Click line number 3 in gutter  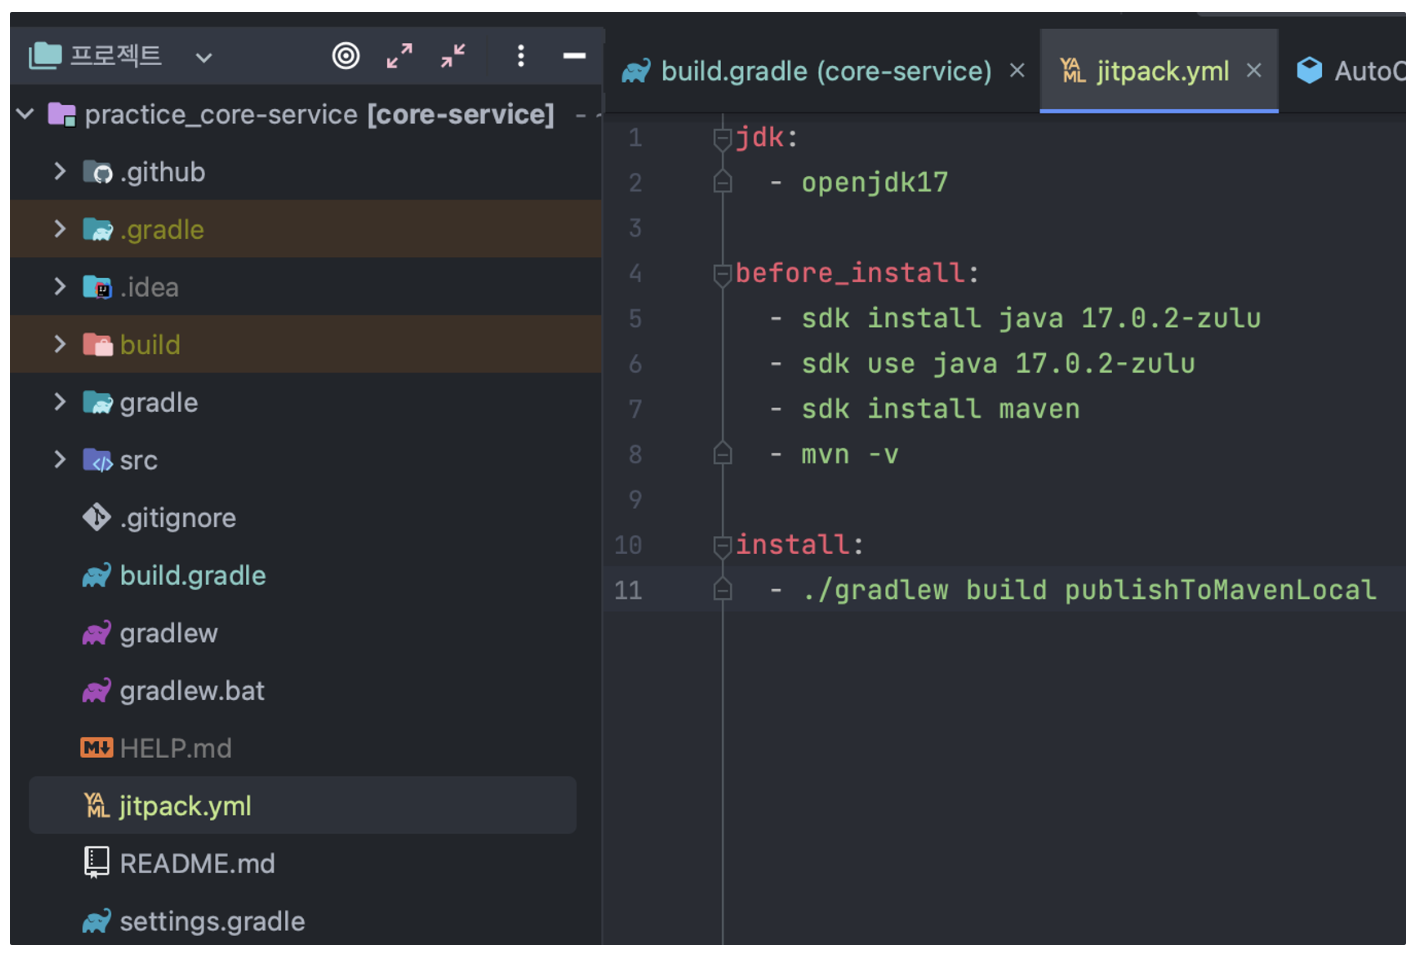pyautogui.click(x=636, y=228)
